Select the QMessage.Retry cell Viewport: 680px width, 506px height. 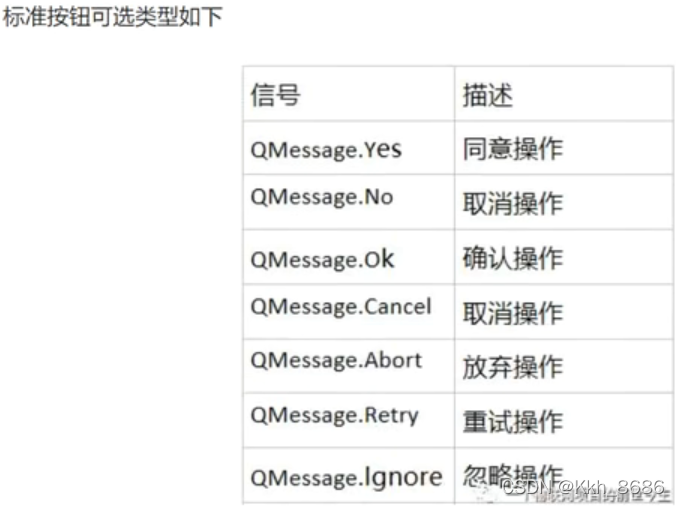pyautogui.click(x=349, y=421)
